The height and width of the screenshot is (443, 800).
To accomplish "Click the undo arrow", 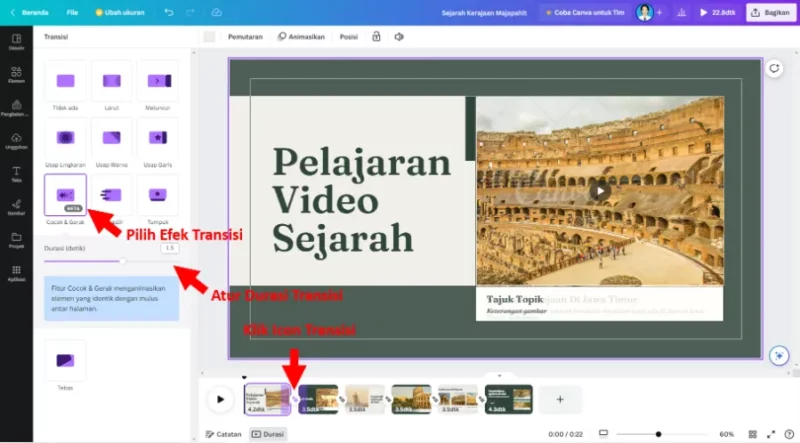I will pos(169,12).
